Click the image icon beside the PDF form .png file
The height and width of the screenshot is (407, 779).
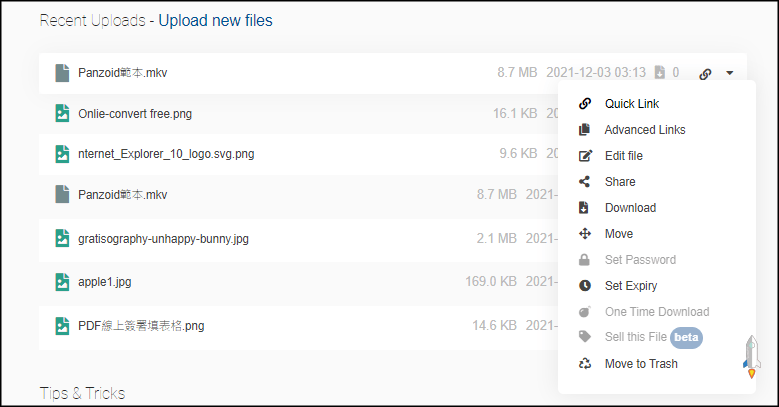tap(62, 325)
